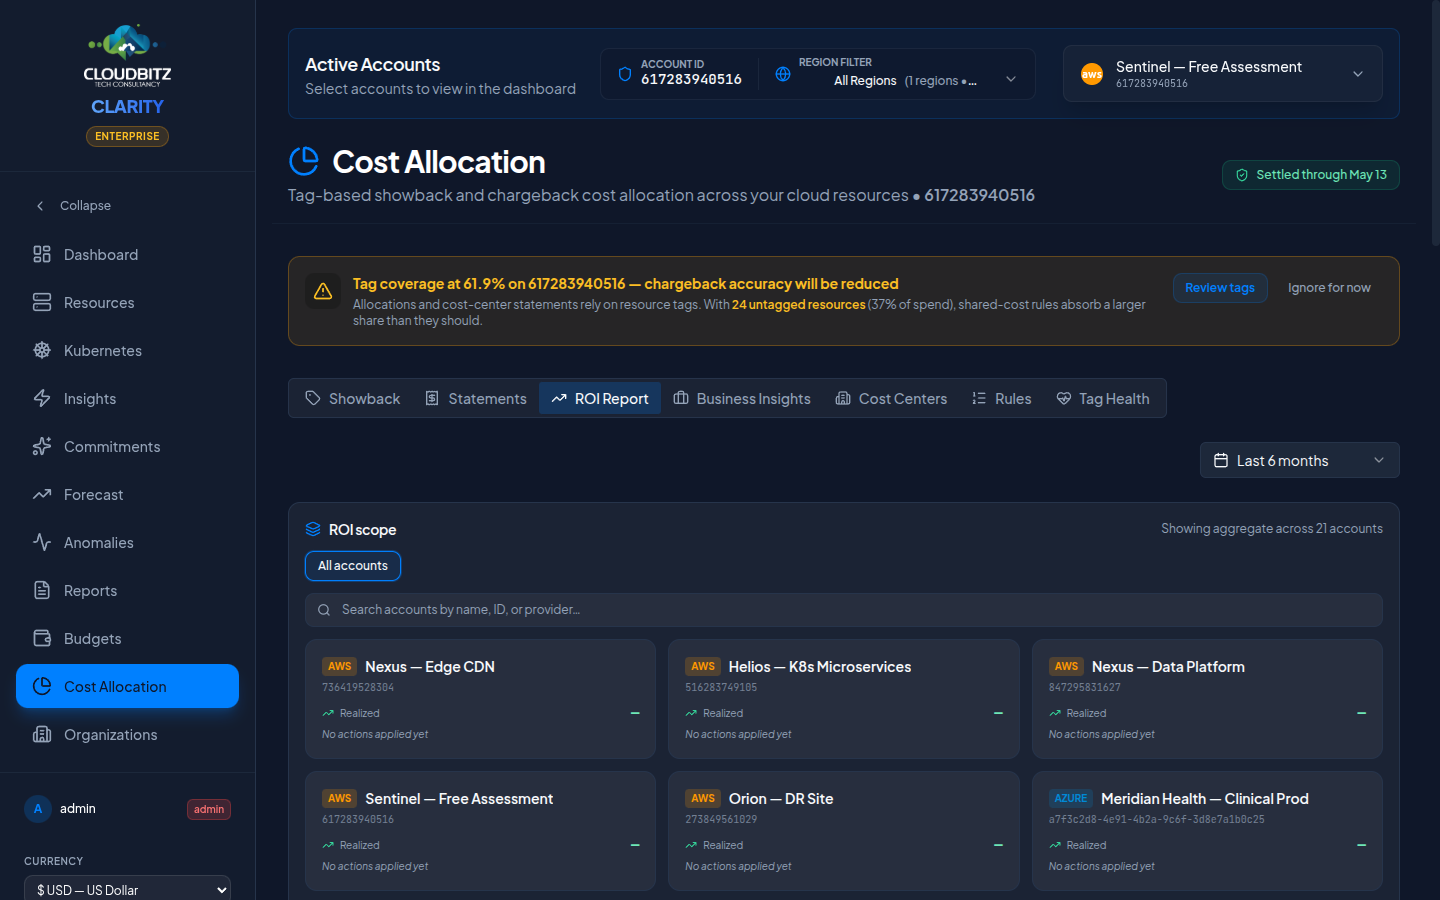The width and height of the screenshot is (1440, 900).
Task: Switch to the Rules tab
Action: [x=1001, y=398]
